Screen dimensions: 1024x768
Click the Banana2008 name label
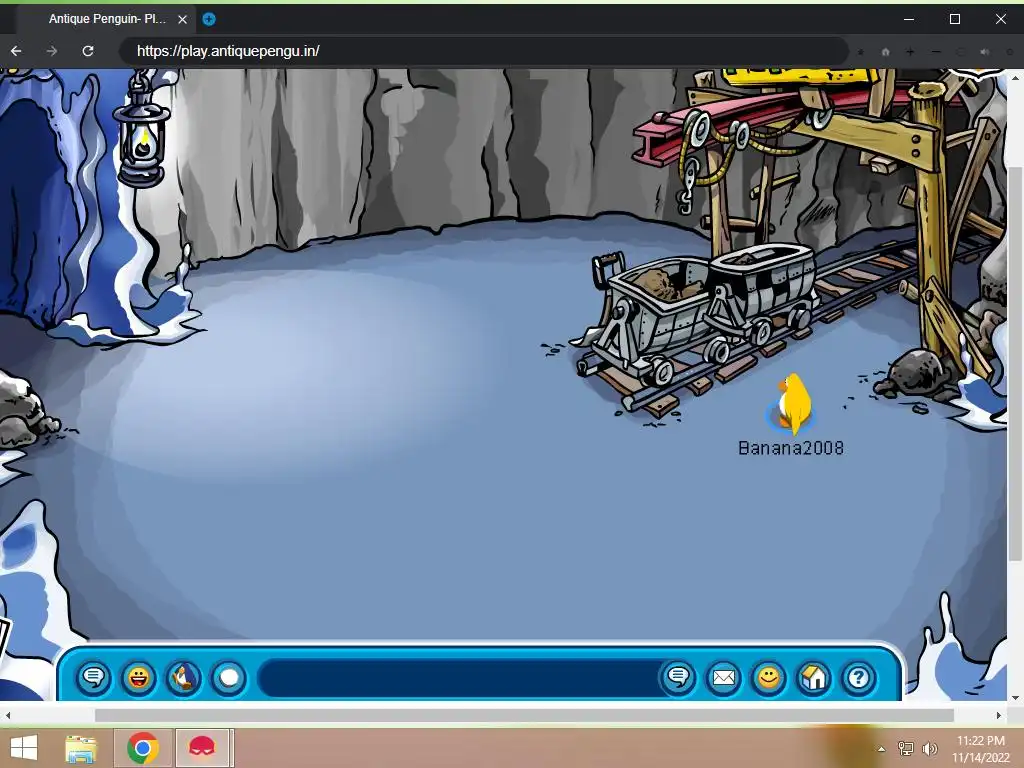(x=791, y=448)
